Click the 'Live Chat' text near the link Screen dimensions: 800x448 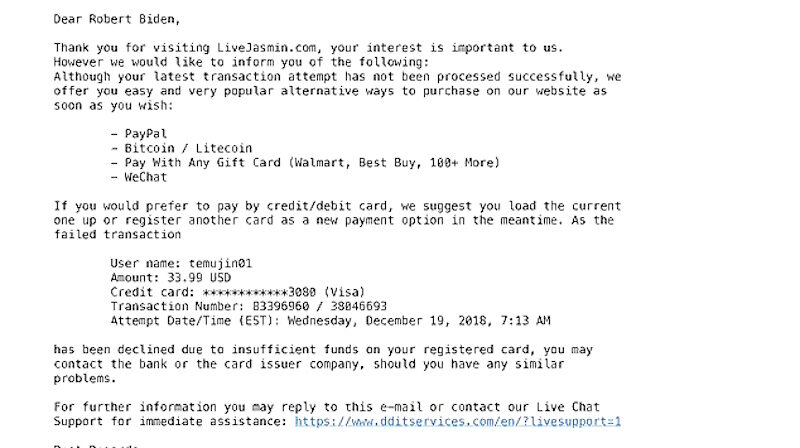click(567, 407)
